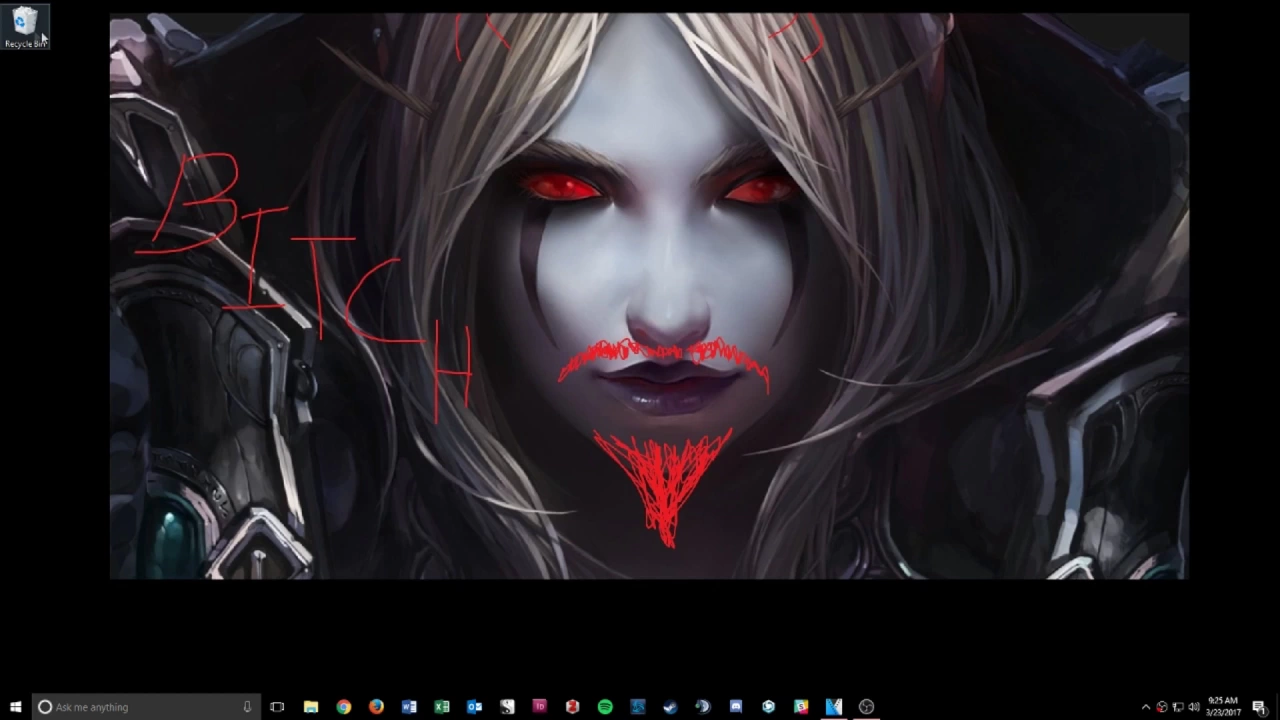Open the Windows Start menu

tap(15, 707)
